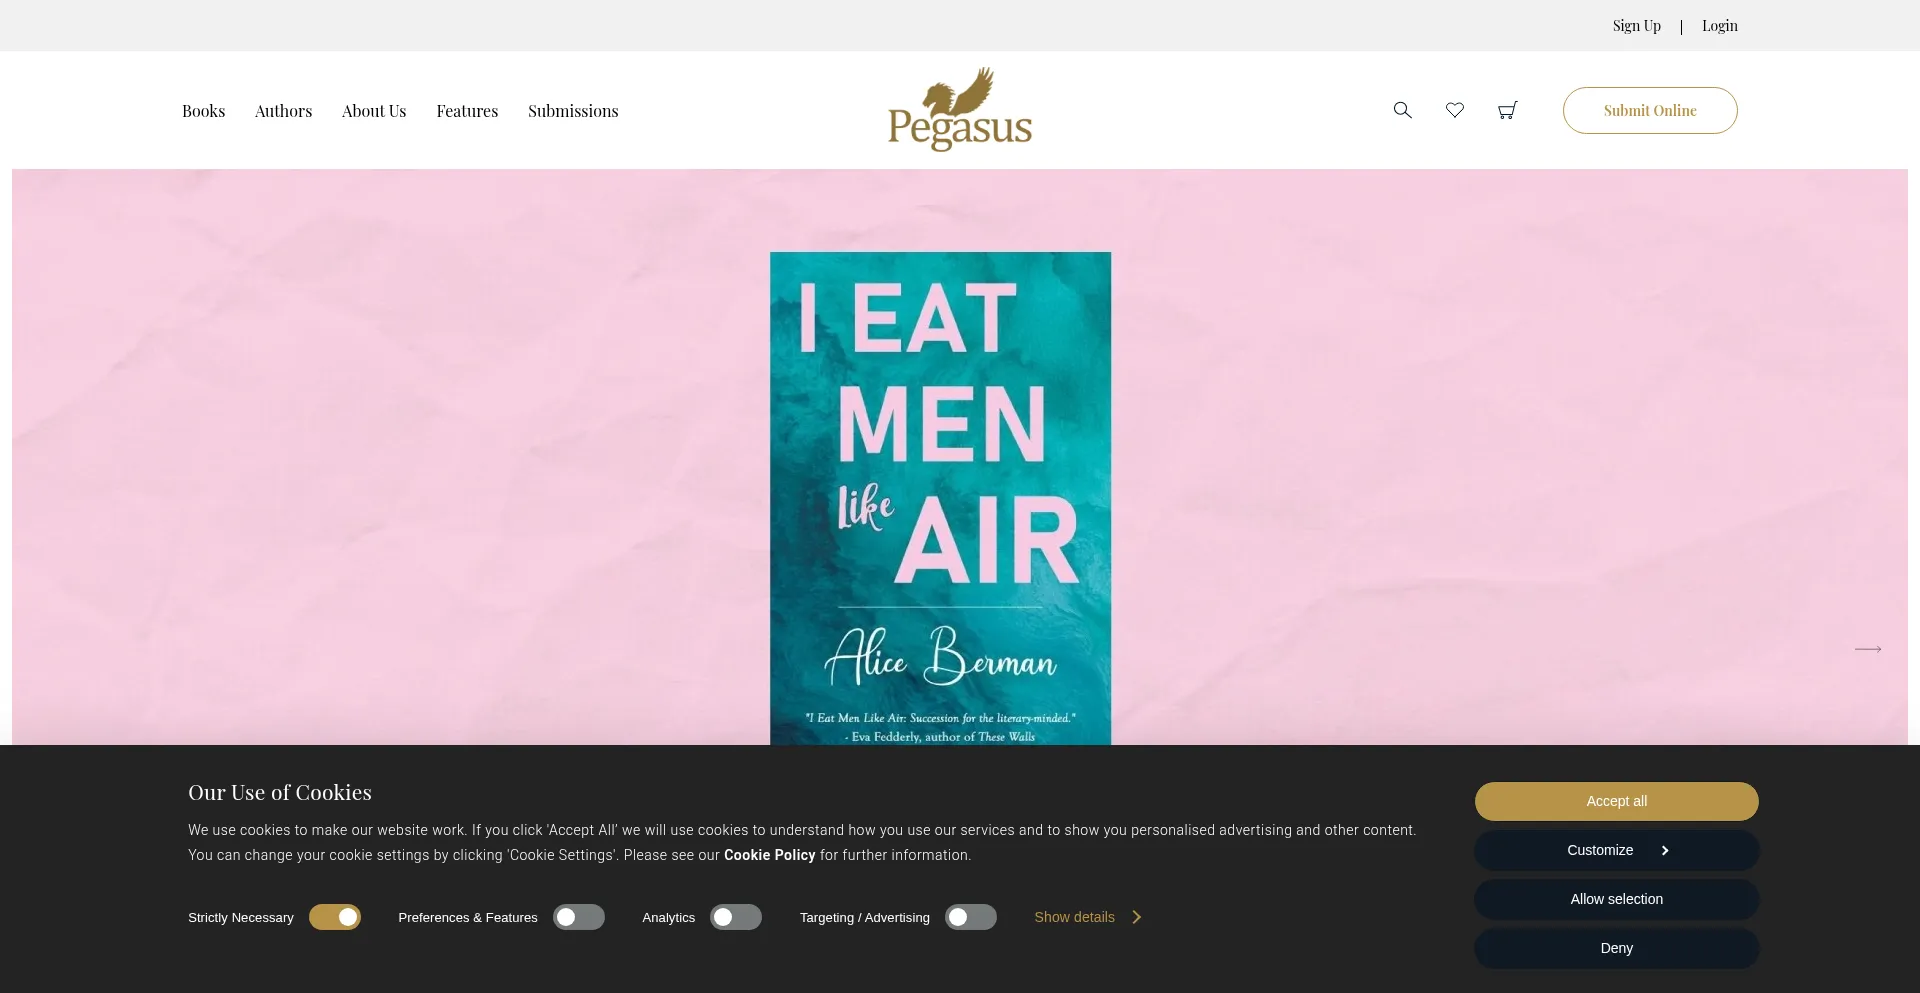This screenshot has width=1920, height=993.
Task: Click the Submit Online button
Action: click(x=1650, y=110)
